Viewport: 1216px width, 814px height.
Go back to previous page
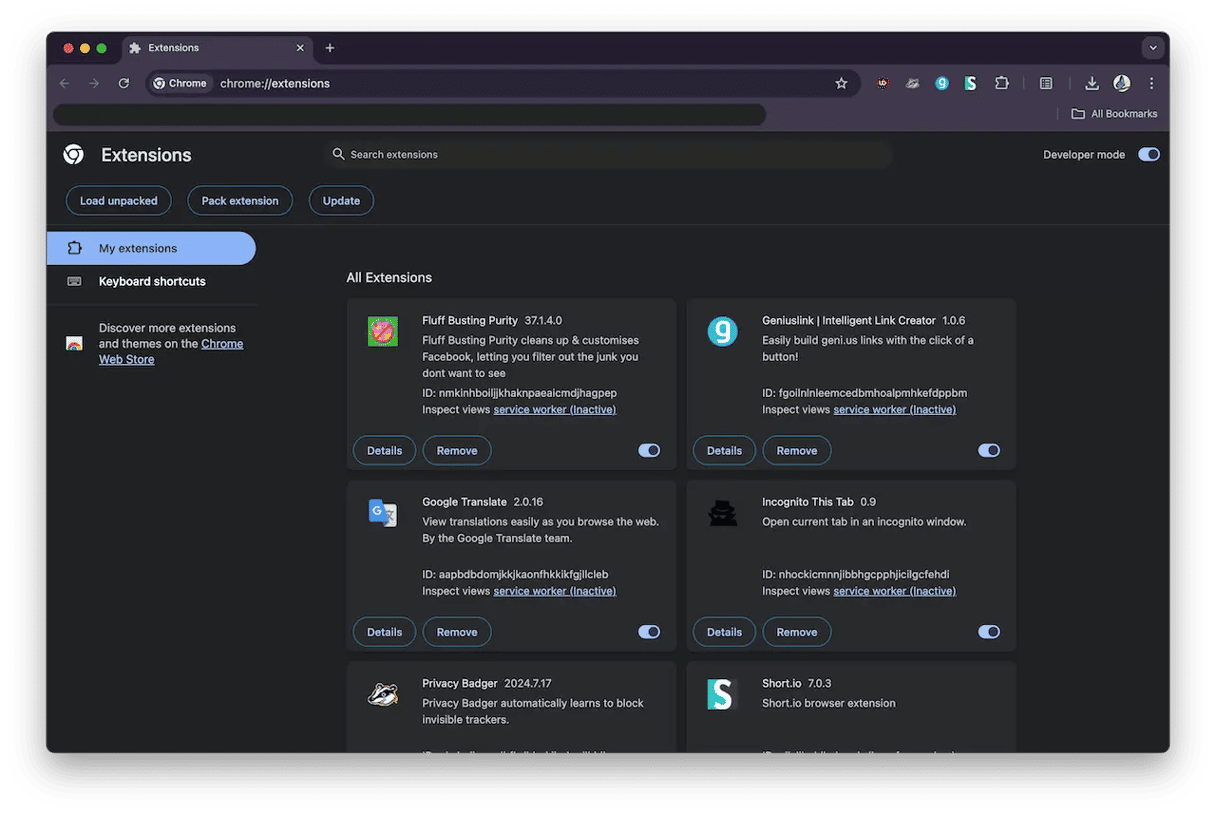coord(65,84)
